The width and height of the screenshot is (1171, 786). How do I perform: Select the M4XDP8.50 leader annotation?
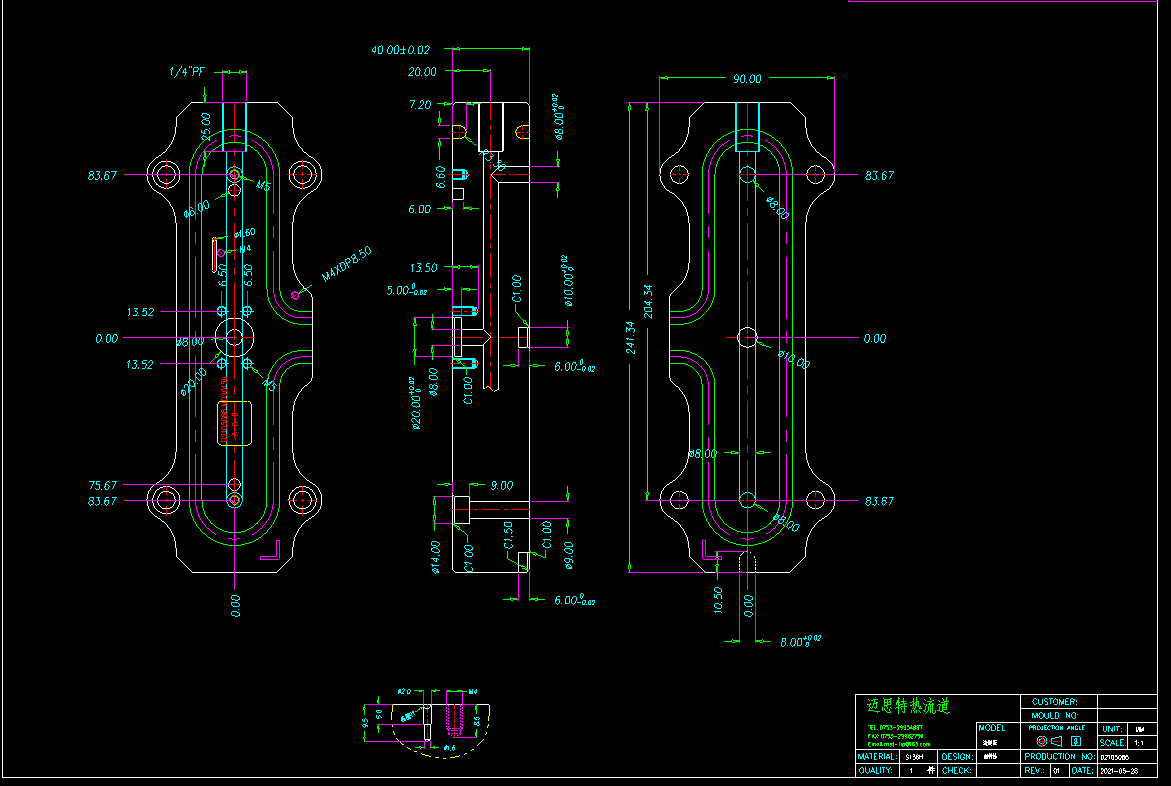346,265
